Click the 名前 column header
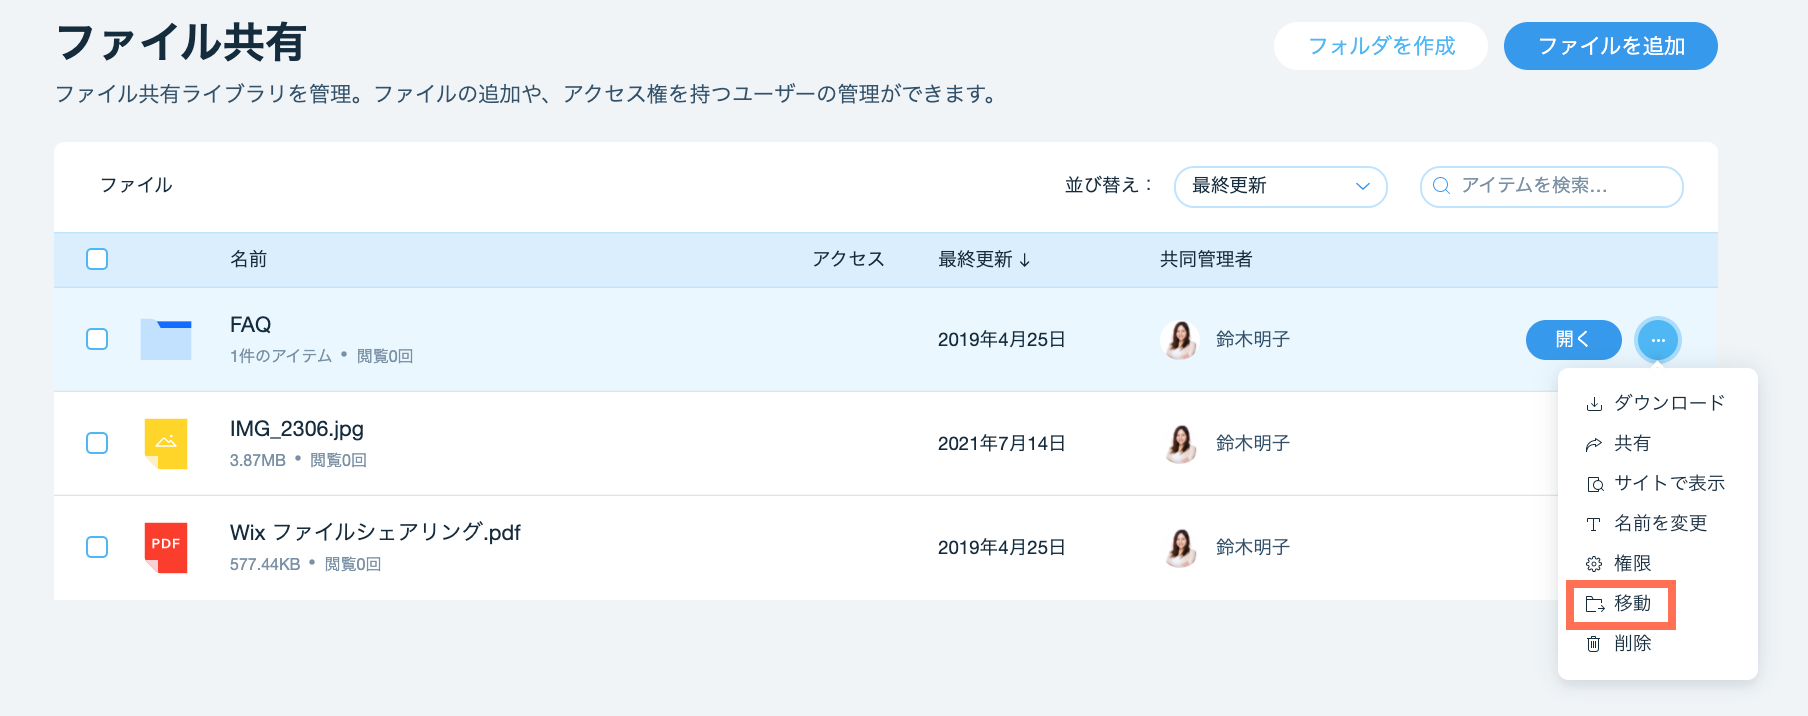 point(249,259)
